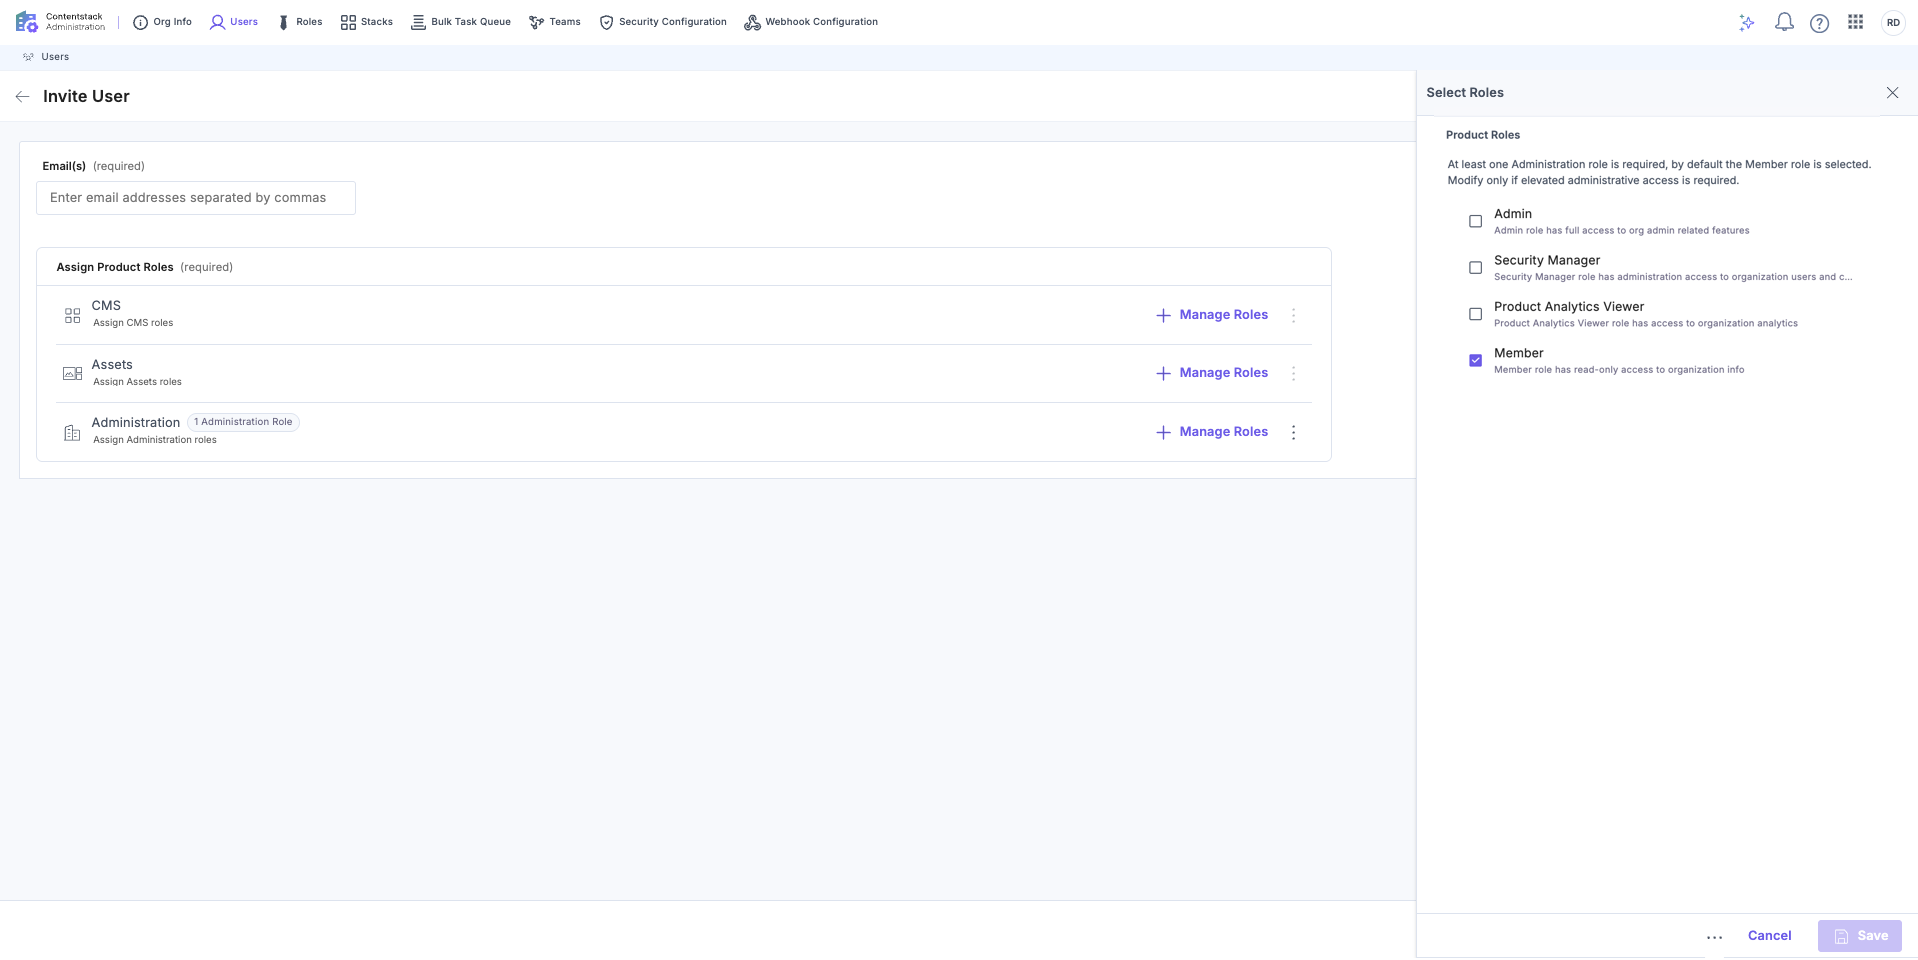This screenshot has width=1918, height=960.
Task: Focus the Email(s) input field
Action: pos(196,198)
